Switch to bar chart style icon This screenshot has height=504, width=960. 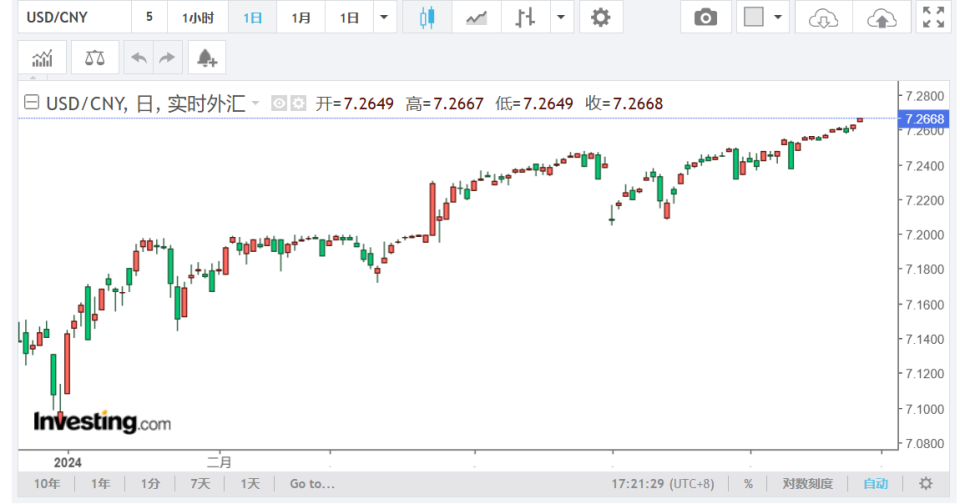[x=525, y=17]
